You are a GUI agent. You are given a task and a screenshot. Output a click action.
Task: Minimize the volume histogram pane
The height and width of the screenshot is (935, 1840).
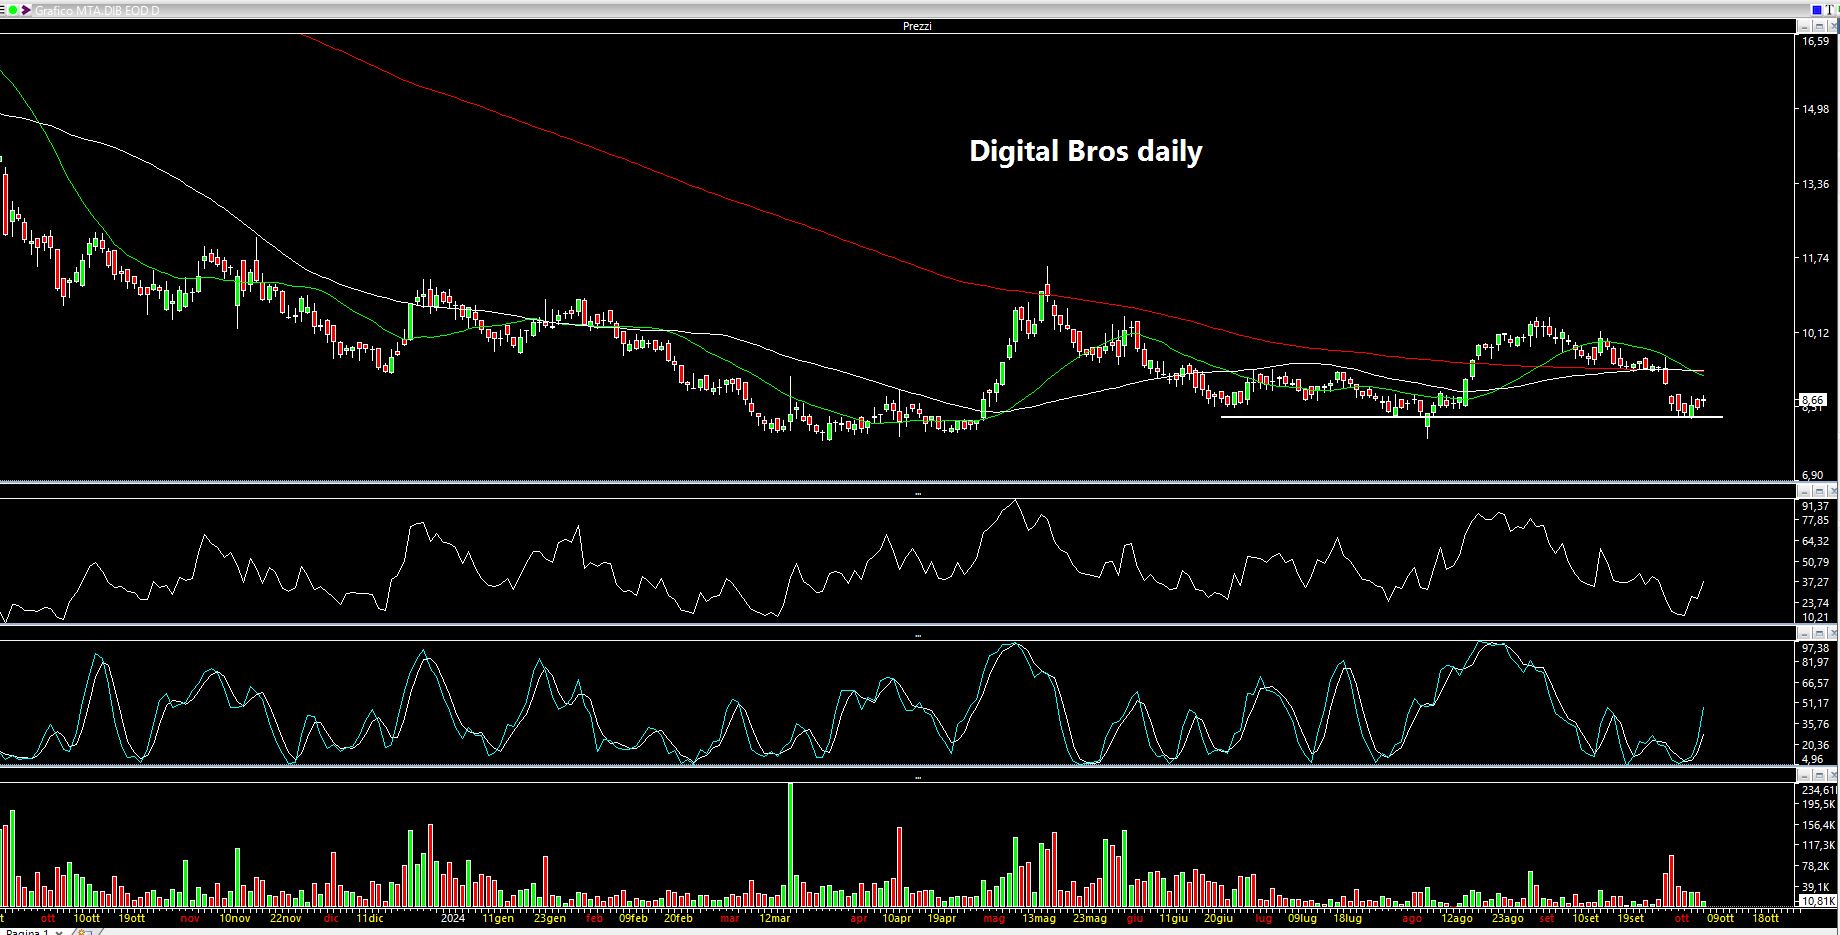1804,775
